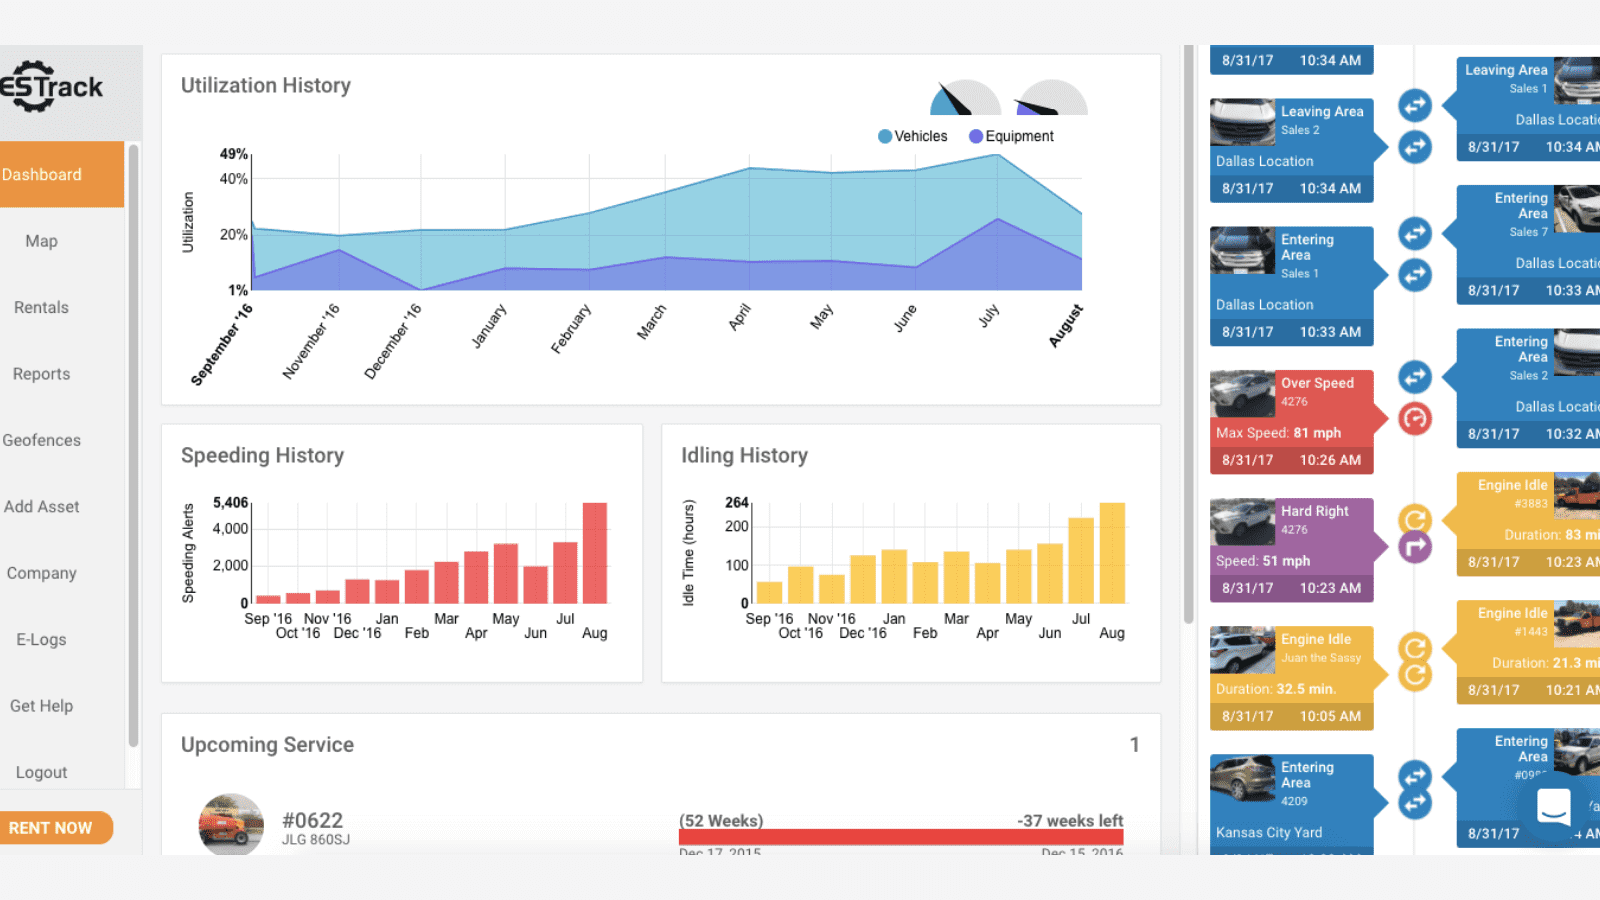The width and height of the screenshot is (1600, 900).
Task: Toggle the Equipment legend series
Action: tap(1011, 136)
